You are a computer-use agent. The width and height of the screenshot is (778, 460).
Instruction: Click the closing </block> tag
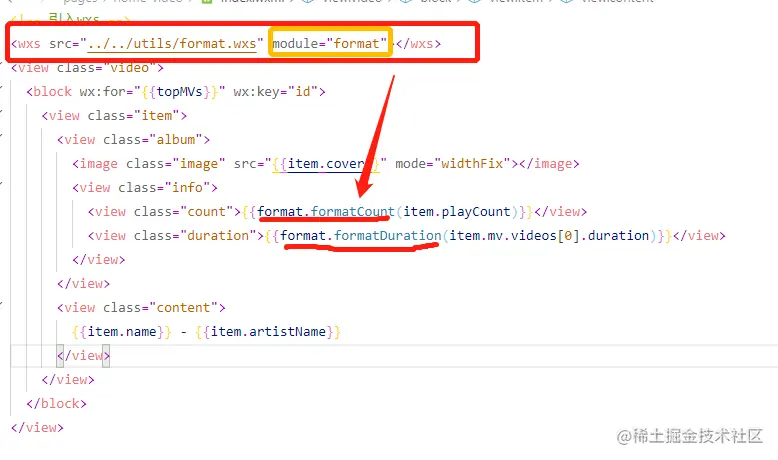pyautogui.click(x=57, y=403)
